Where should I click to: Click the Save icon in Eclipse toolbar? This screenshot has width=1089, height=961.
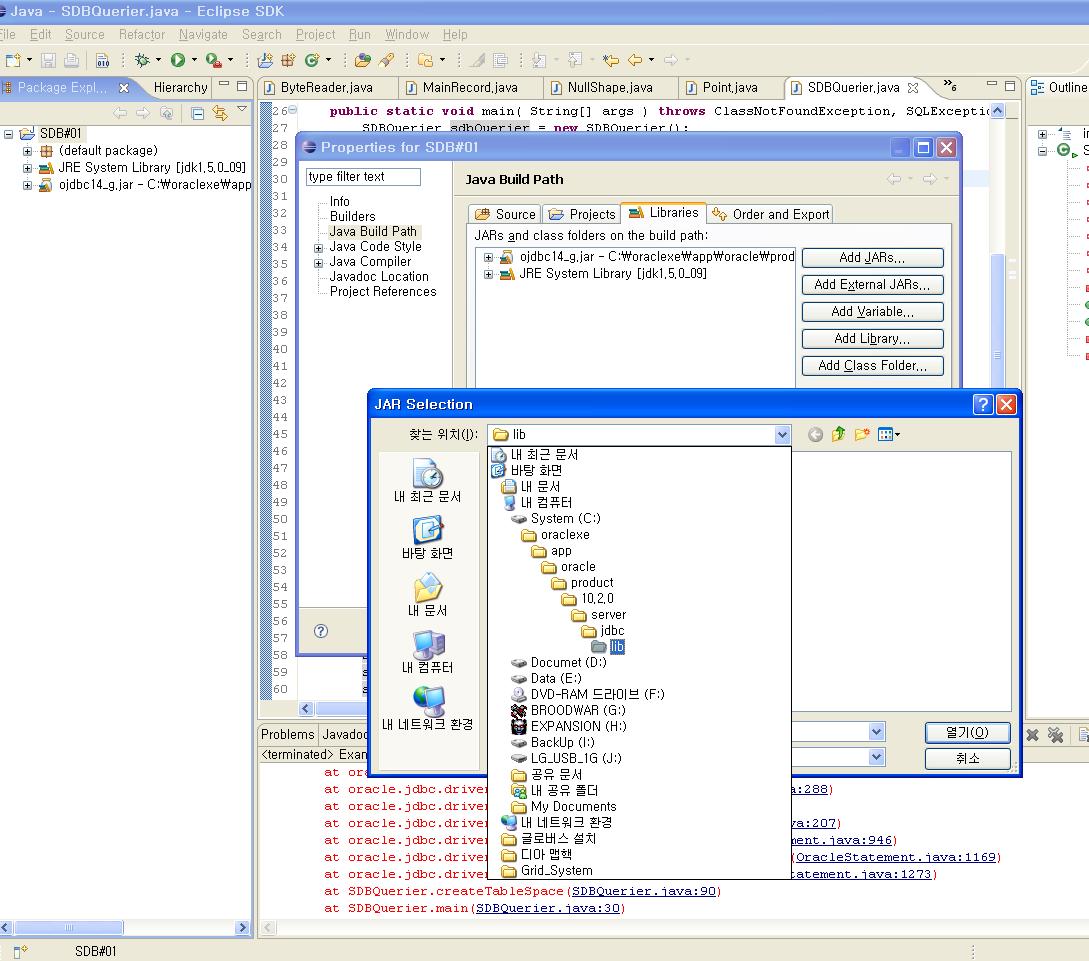(48, 60)
